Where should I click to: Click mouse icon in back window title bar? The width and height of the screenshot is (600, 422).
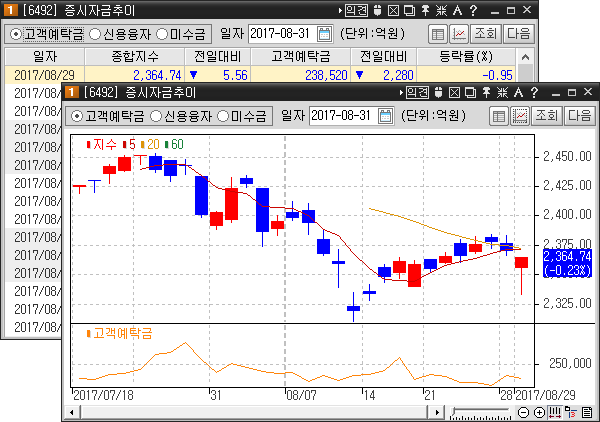377,10
